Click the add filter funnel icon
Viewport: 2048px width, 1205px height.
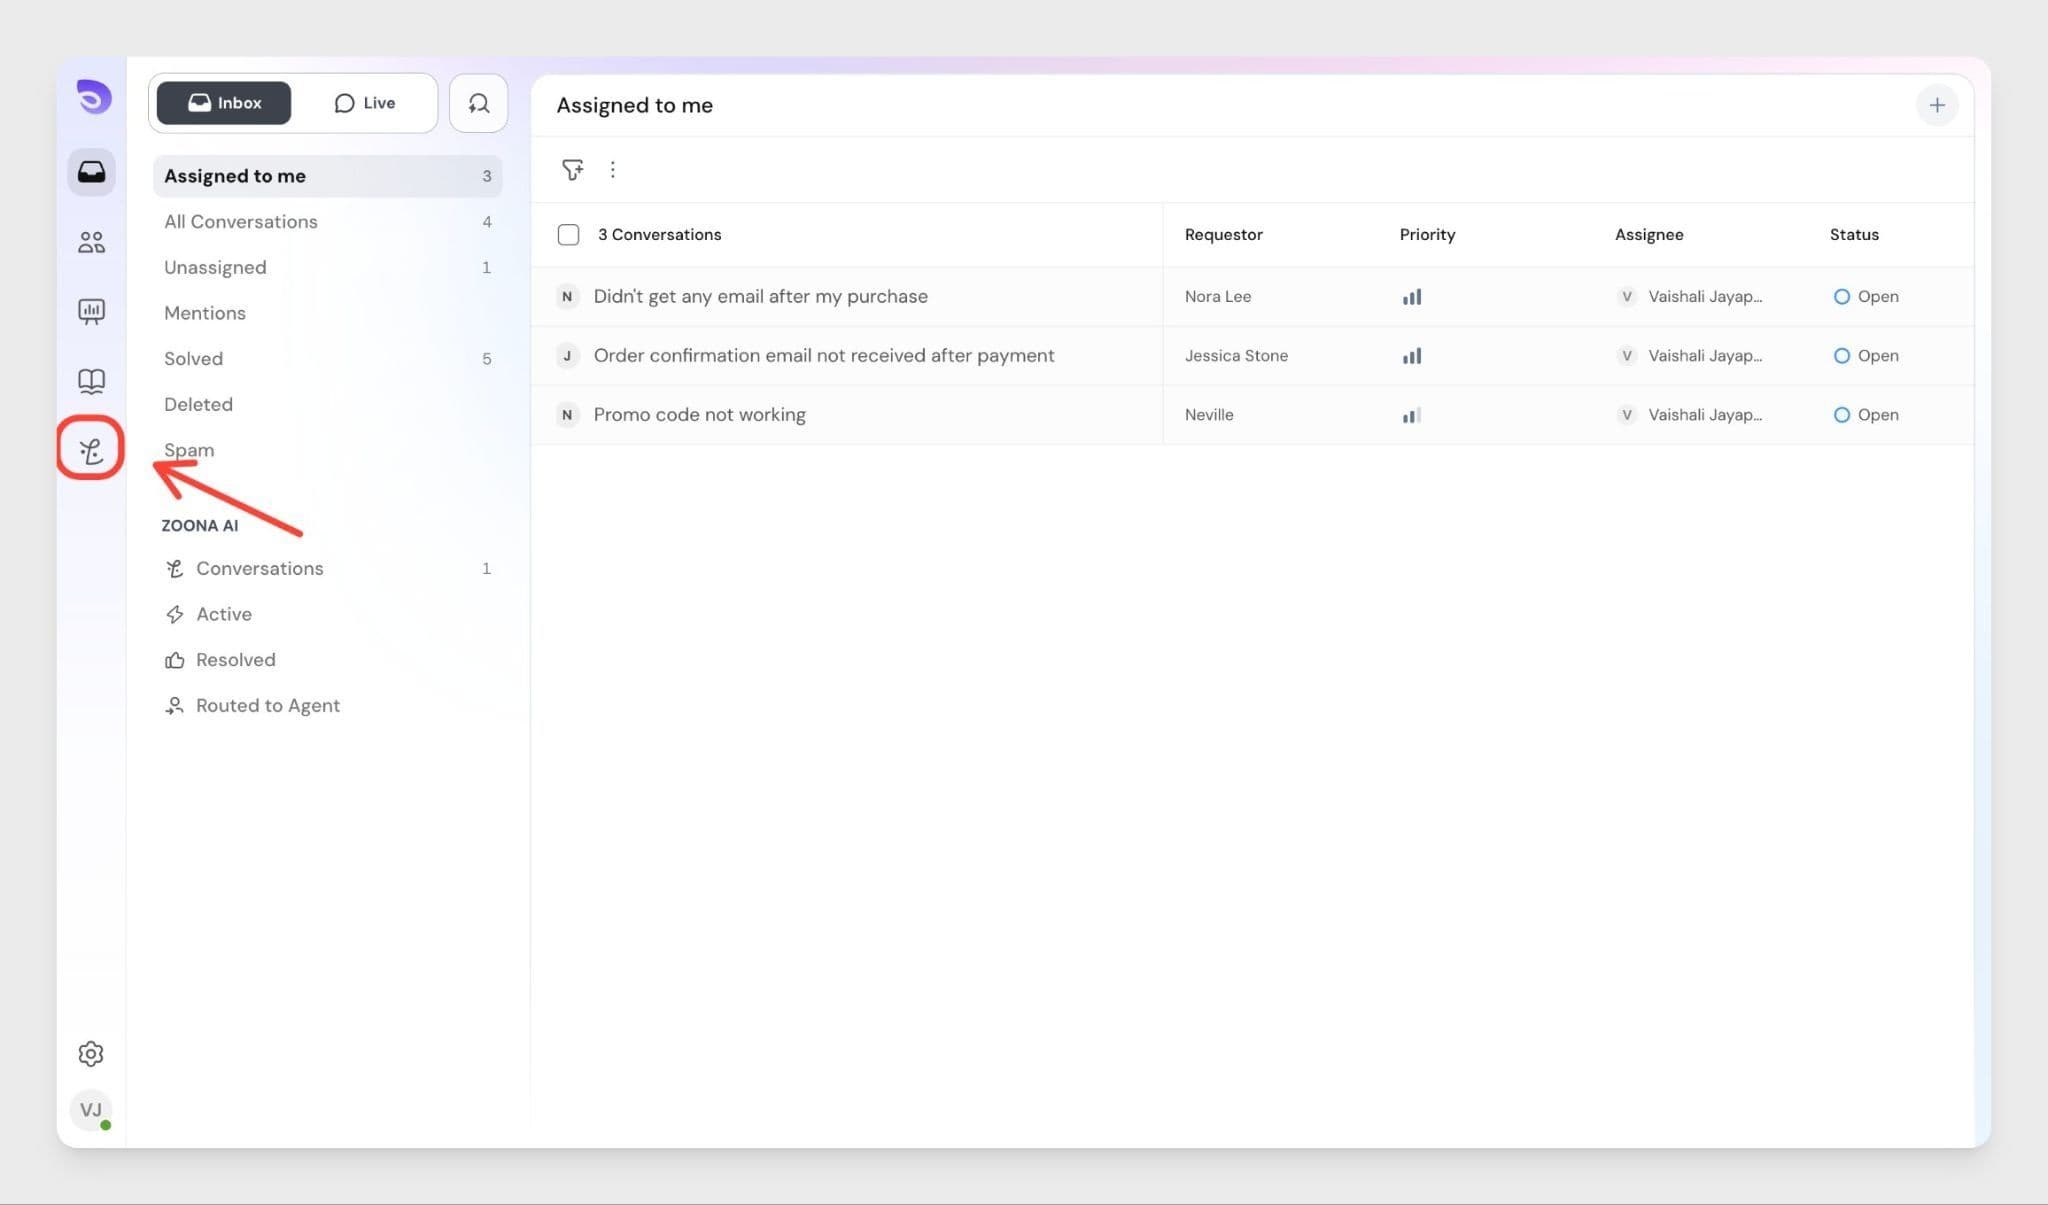[x=572, y=170]
